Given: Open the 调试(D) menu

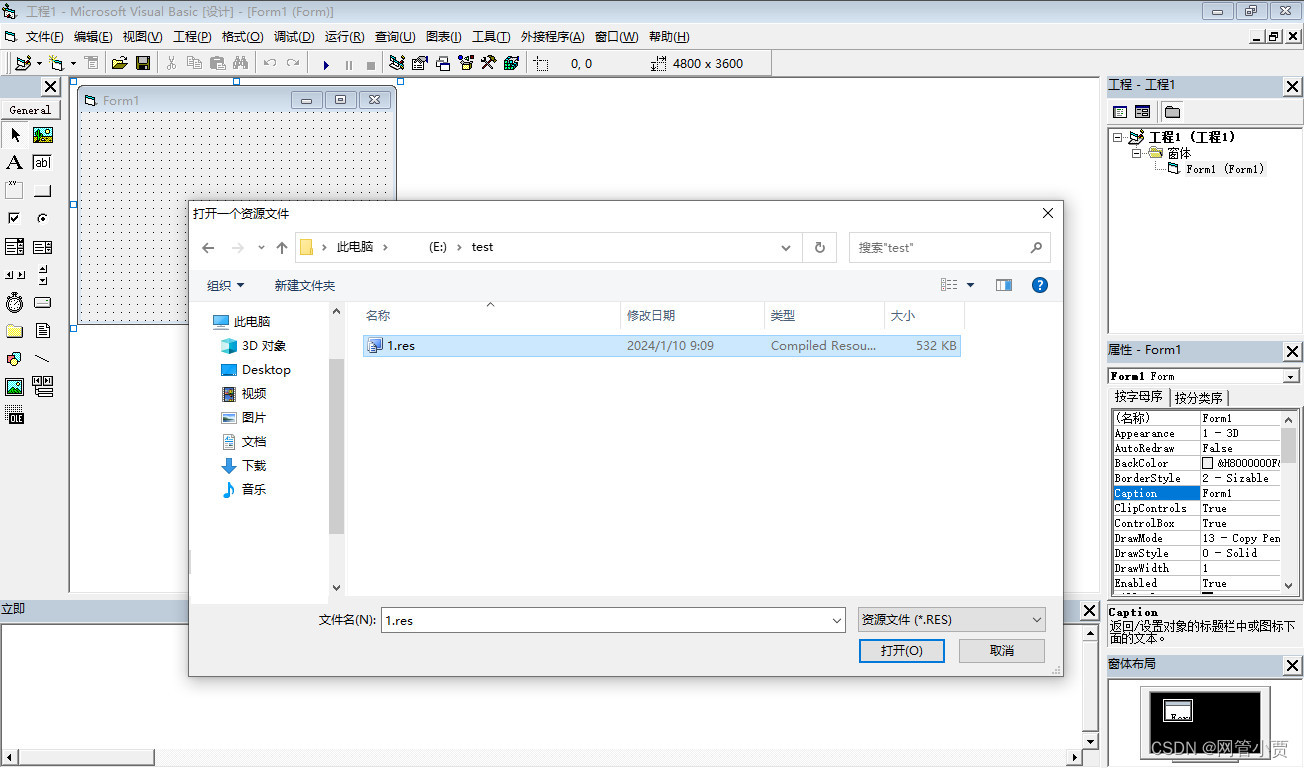Looking at the screenshot, I should pyautogui.click(x=293, y=37).
